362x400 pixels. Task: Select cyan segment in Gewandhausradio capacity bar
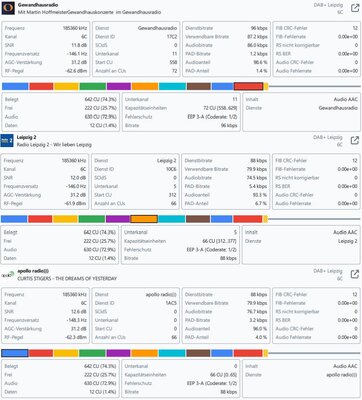coord(172,87)
